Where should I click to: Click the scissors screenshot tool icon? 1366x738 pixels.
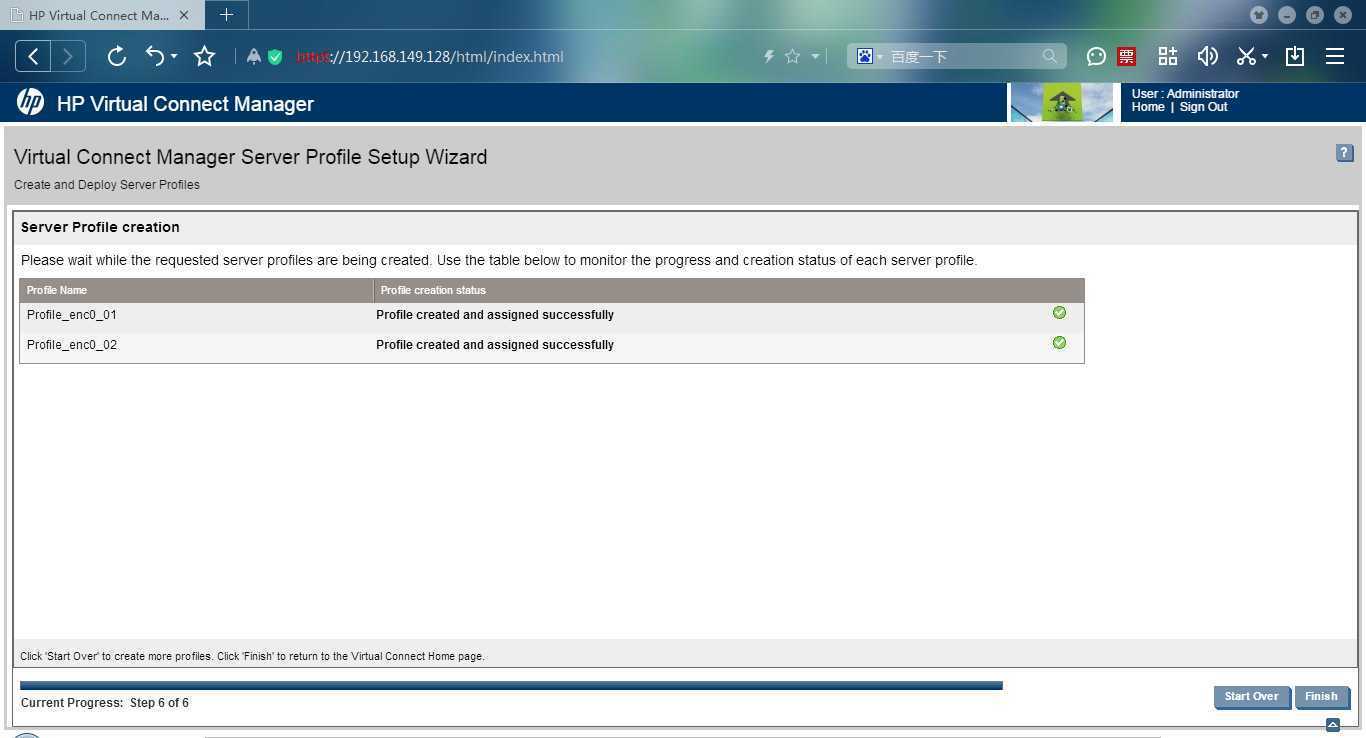[x=1245, y=56]
